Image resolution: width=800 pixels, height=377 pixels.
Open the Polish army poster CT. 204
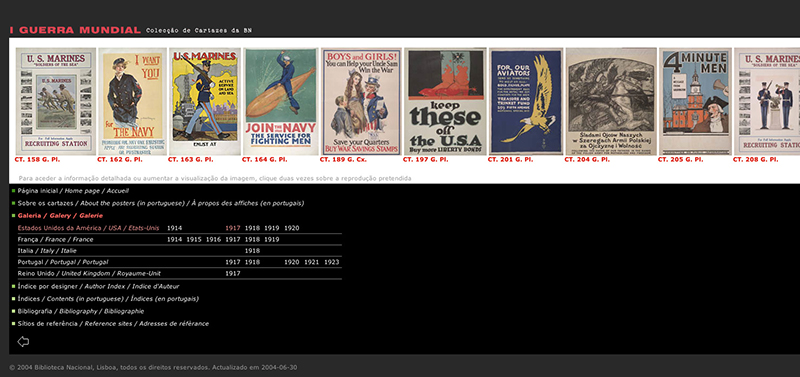[611, 102]
